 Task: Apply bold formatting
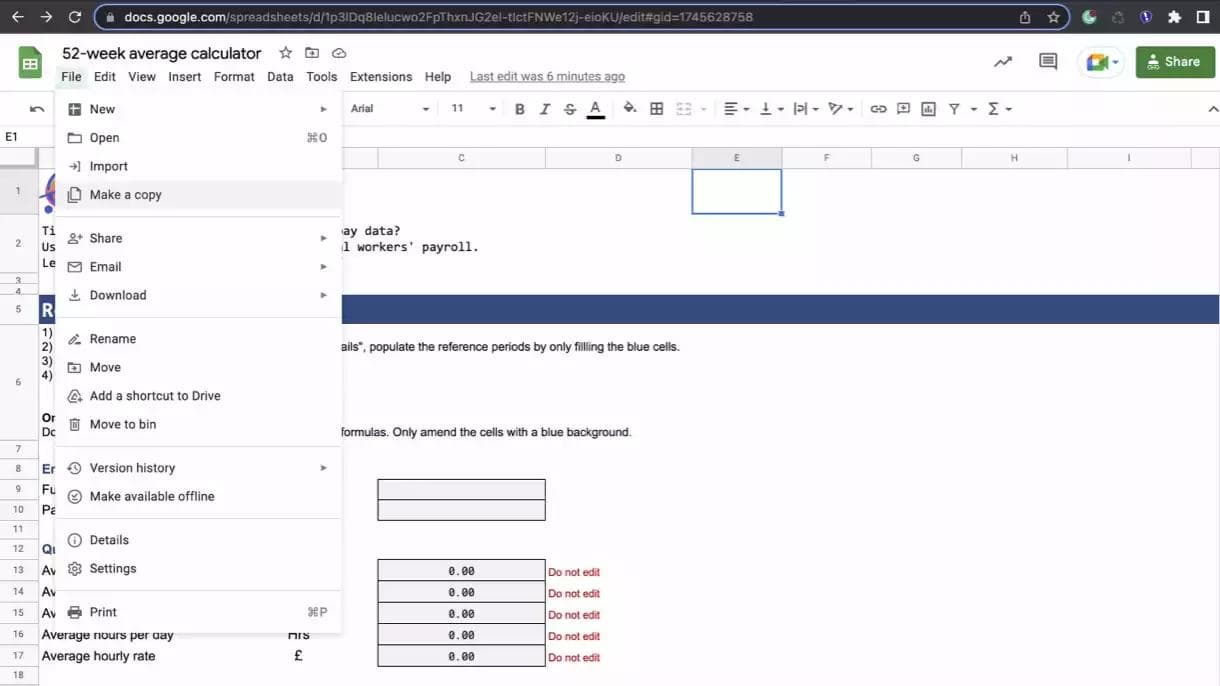click(x=519, y=108)
